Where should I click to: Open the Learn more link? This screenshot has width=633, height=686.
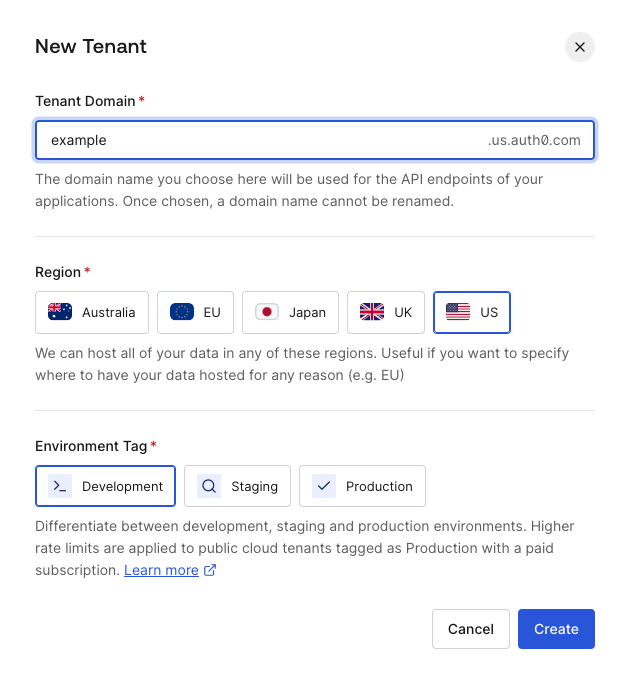(x=161, y=570)
